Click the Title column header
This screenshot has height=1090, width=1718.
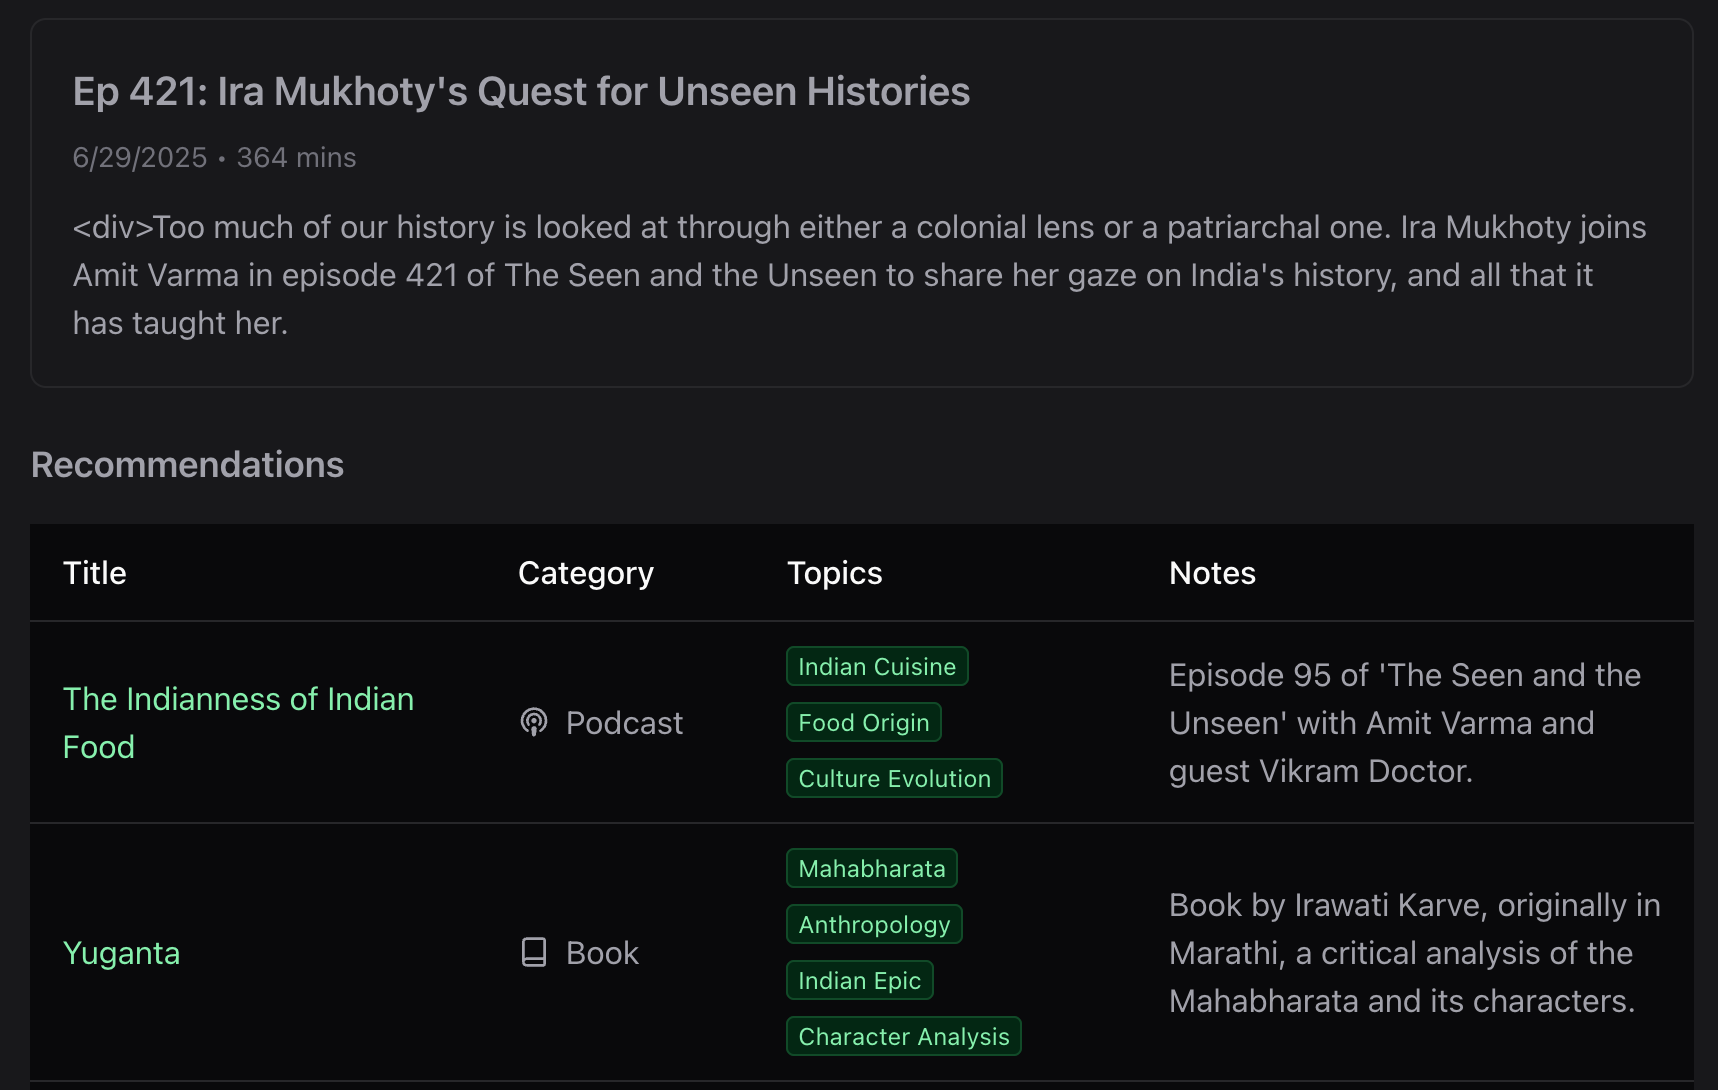click(x=95, y=573)
